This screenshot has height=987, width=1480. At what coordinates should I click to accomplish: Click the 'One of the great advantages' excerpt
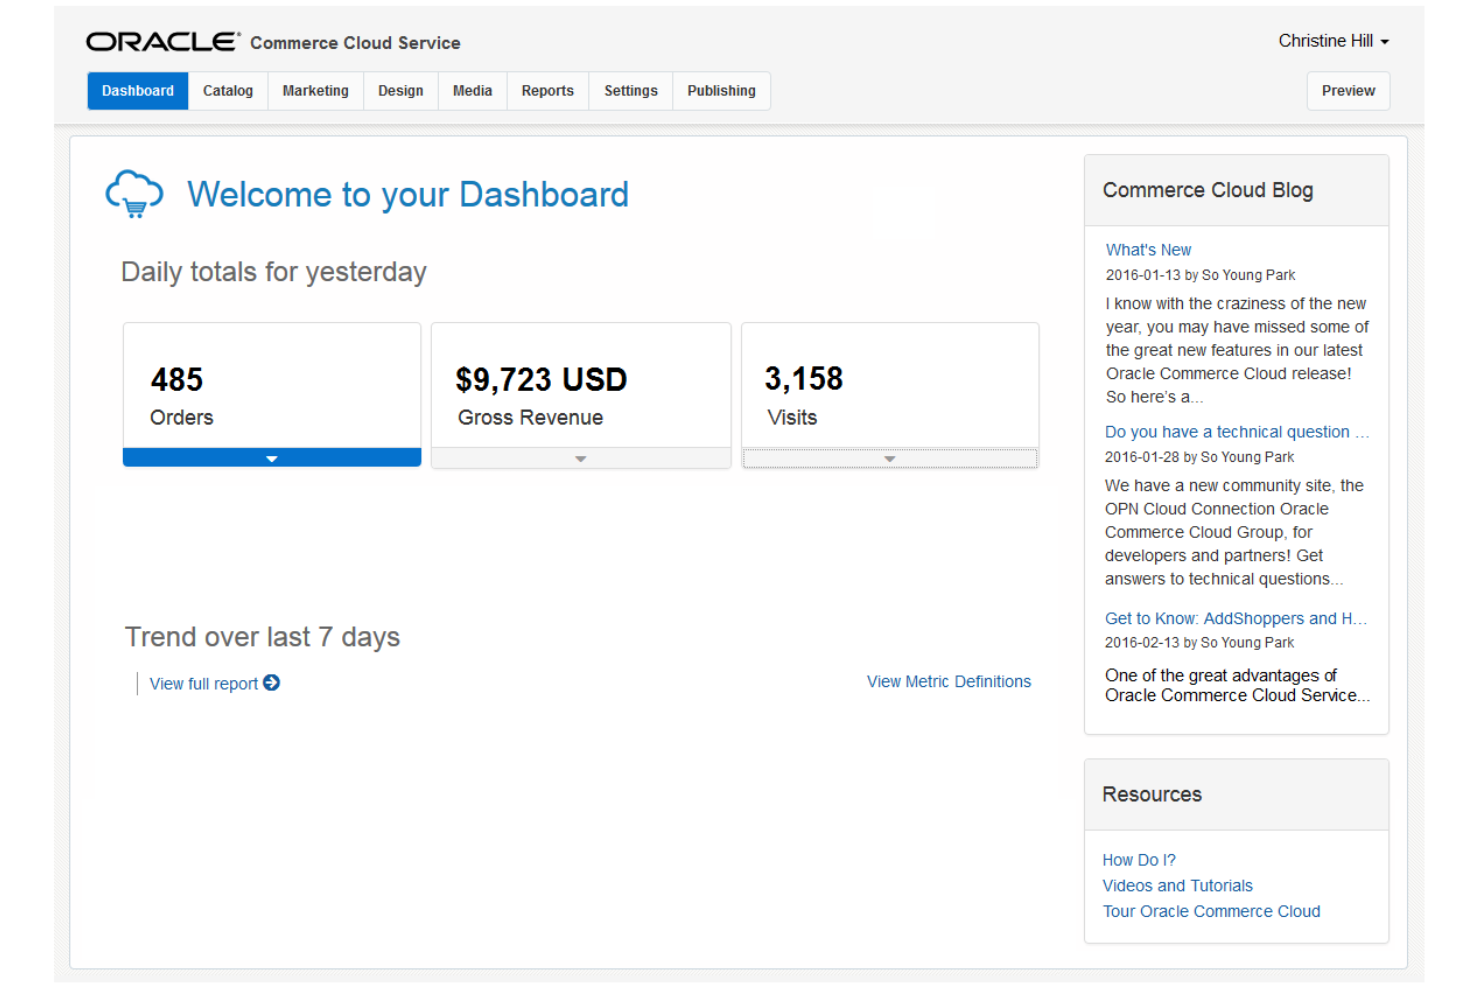[x=1237, y=686]
